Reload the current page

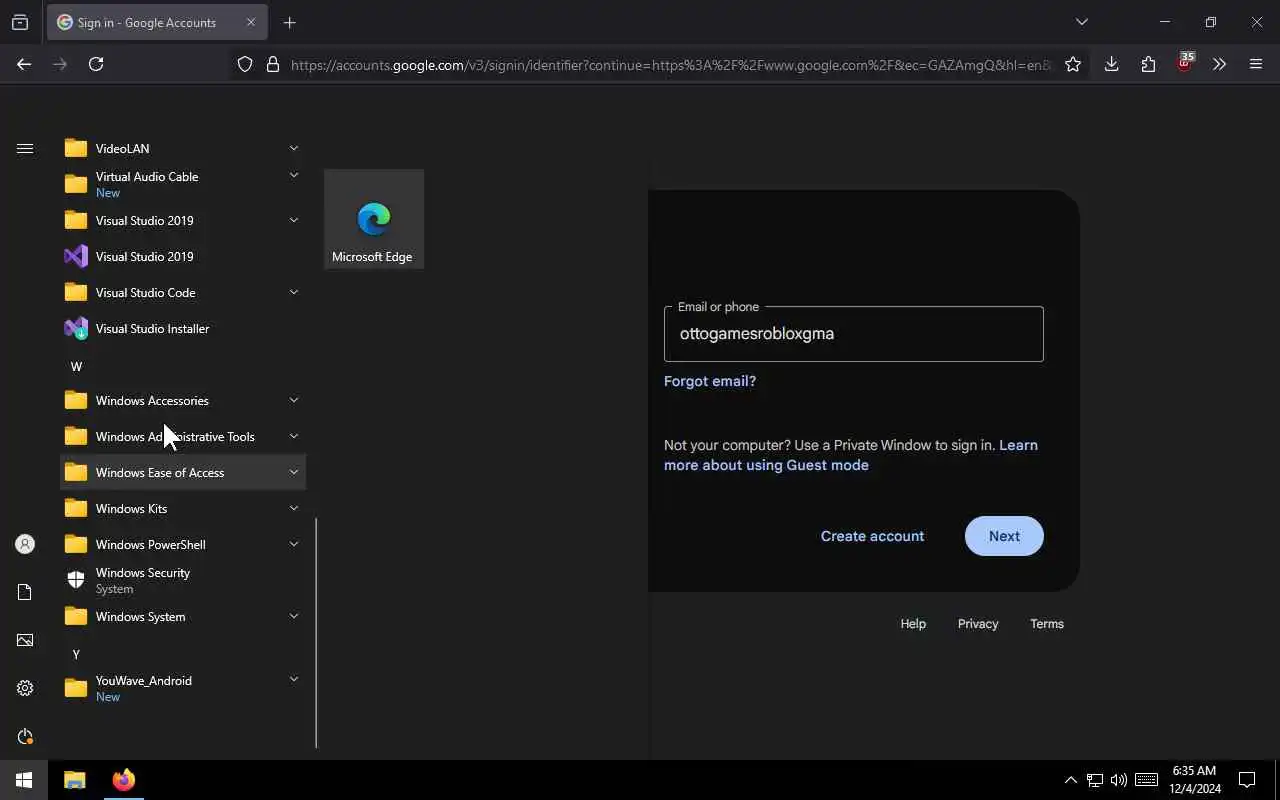pyautogui.click(x=96, y=64)
